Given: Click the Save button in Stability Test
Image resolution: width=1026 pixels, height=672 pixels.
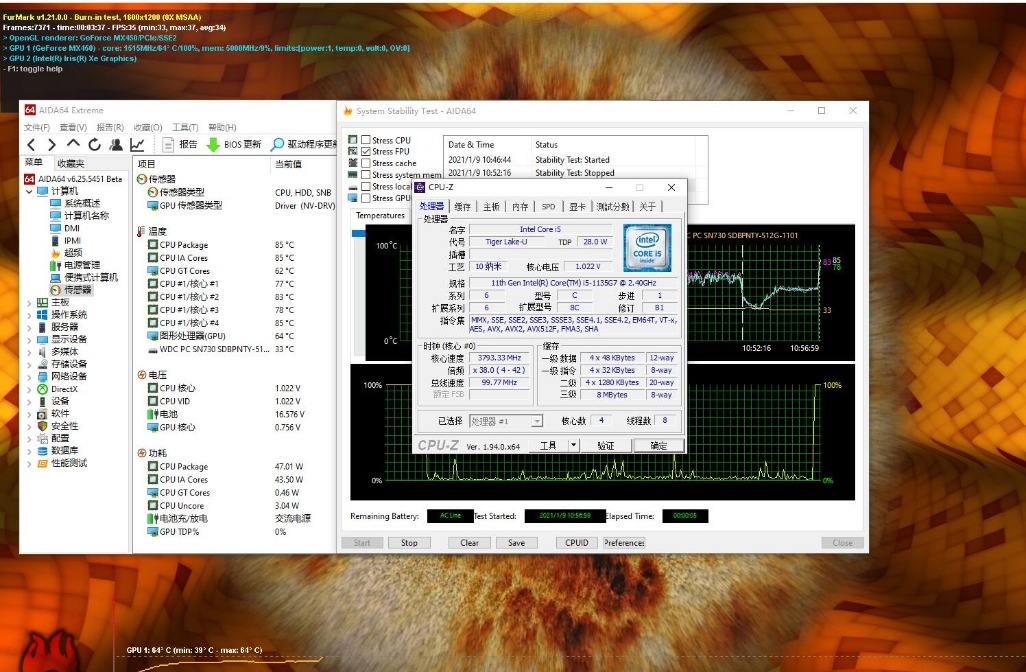Looking at the screenshot, I should coord(516,543).
